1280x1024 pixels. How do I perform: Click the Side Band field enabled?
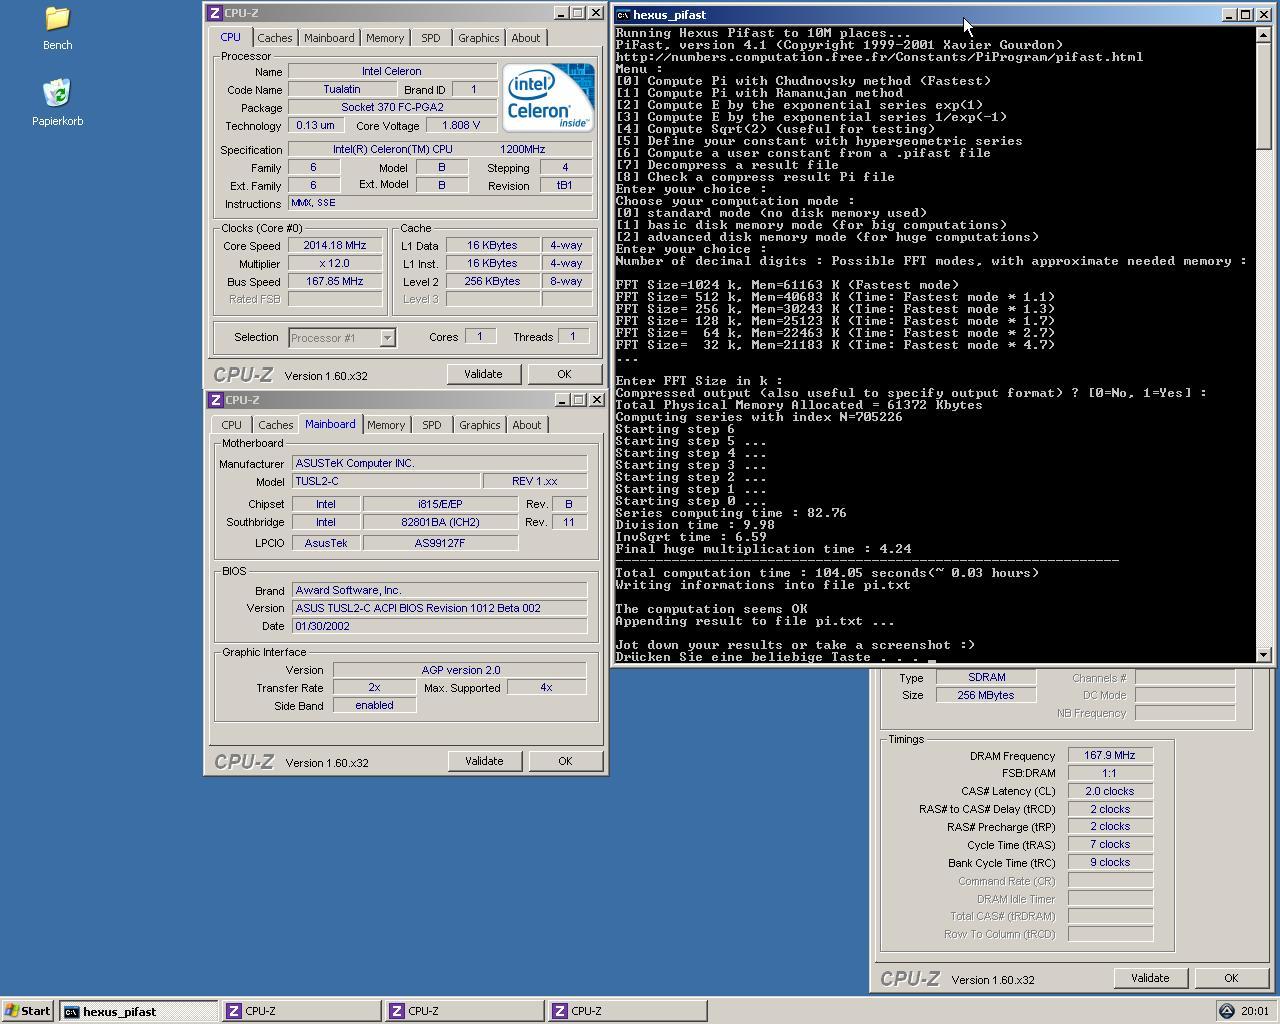coord(374,705)
